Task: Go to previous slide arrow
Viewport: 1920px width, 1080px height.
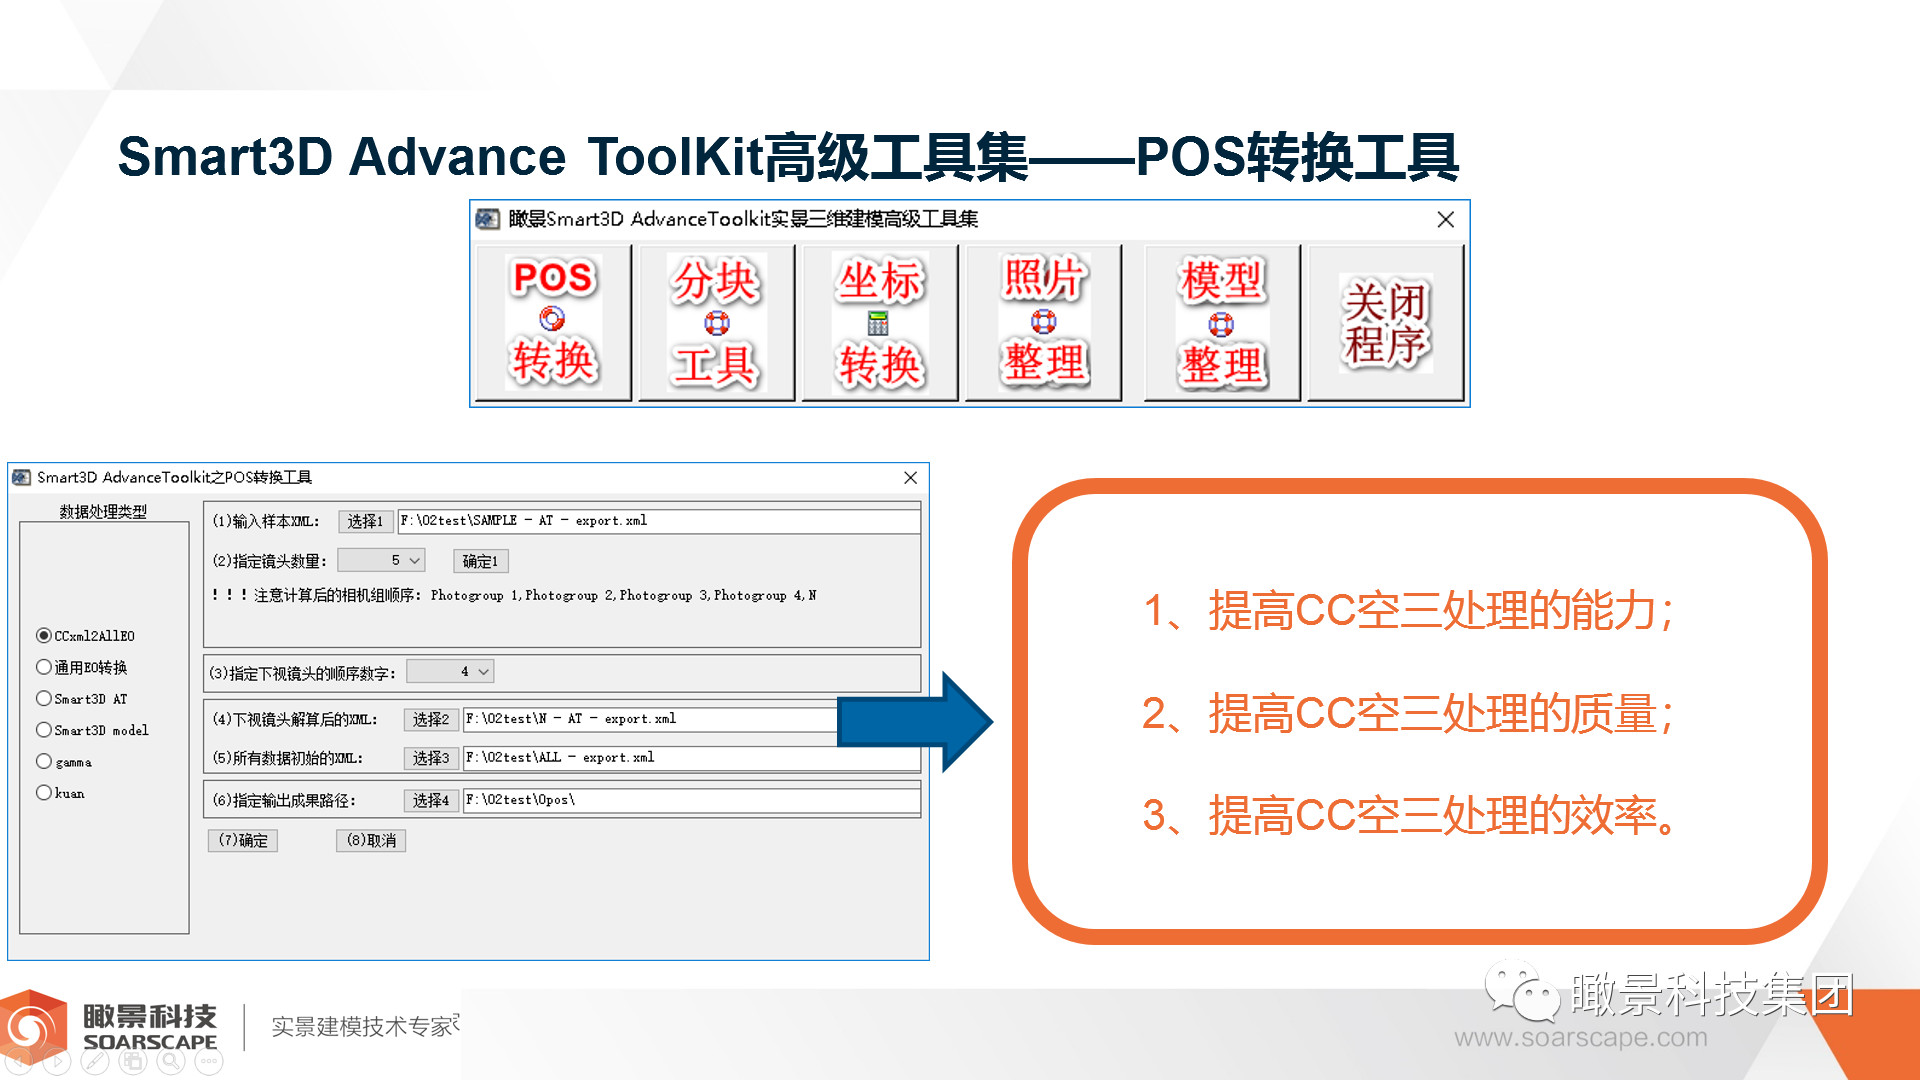Action: 20,1062
